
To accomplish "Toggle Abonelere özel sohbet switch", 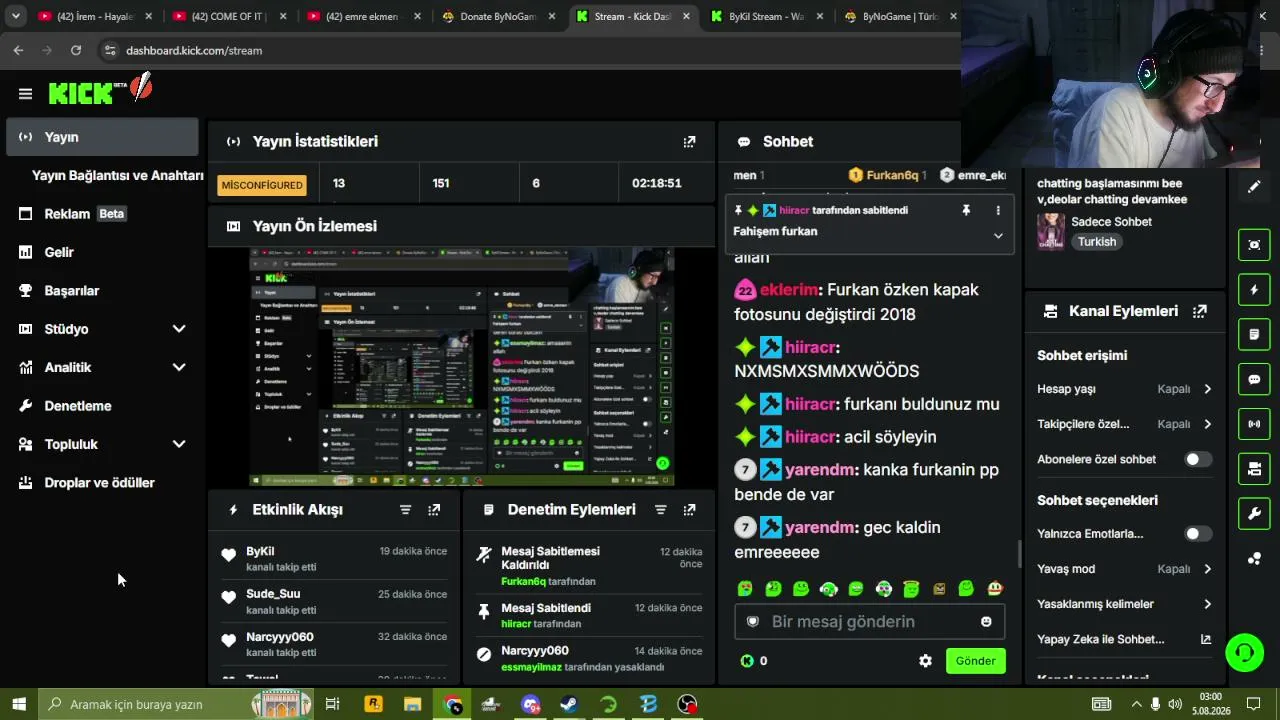I will 1198,459.
